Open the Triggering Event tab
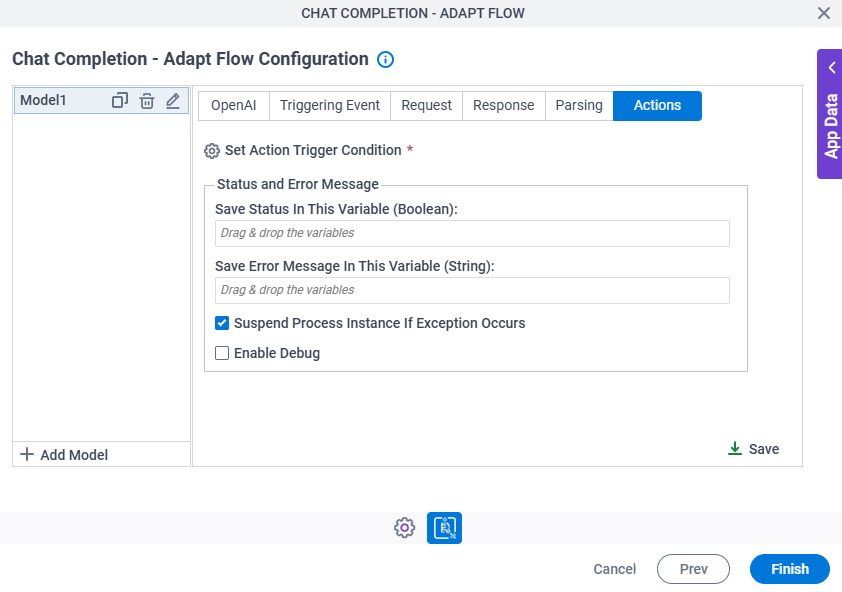Image resolution: width=842 pixels, height=592 pixels. pyautogui.click(x=330, y=105)
